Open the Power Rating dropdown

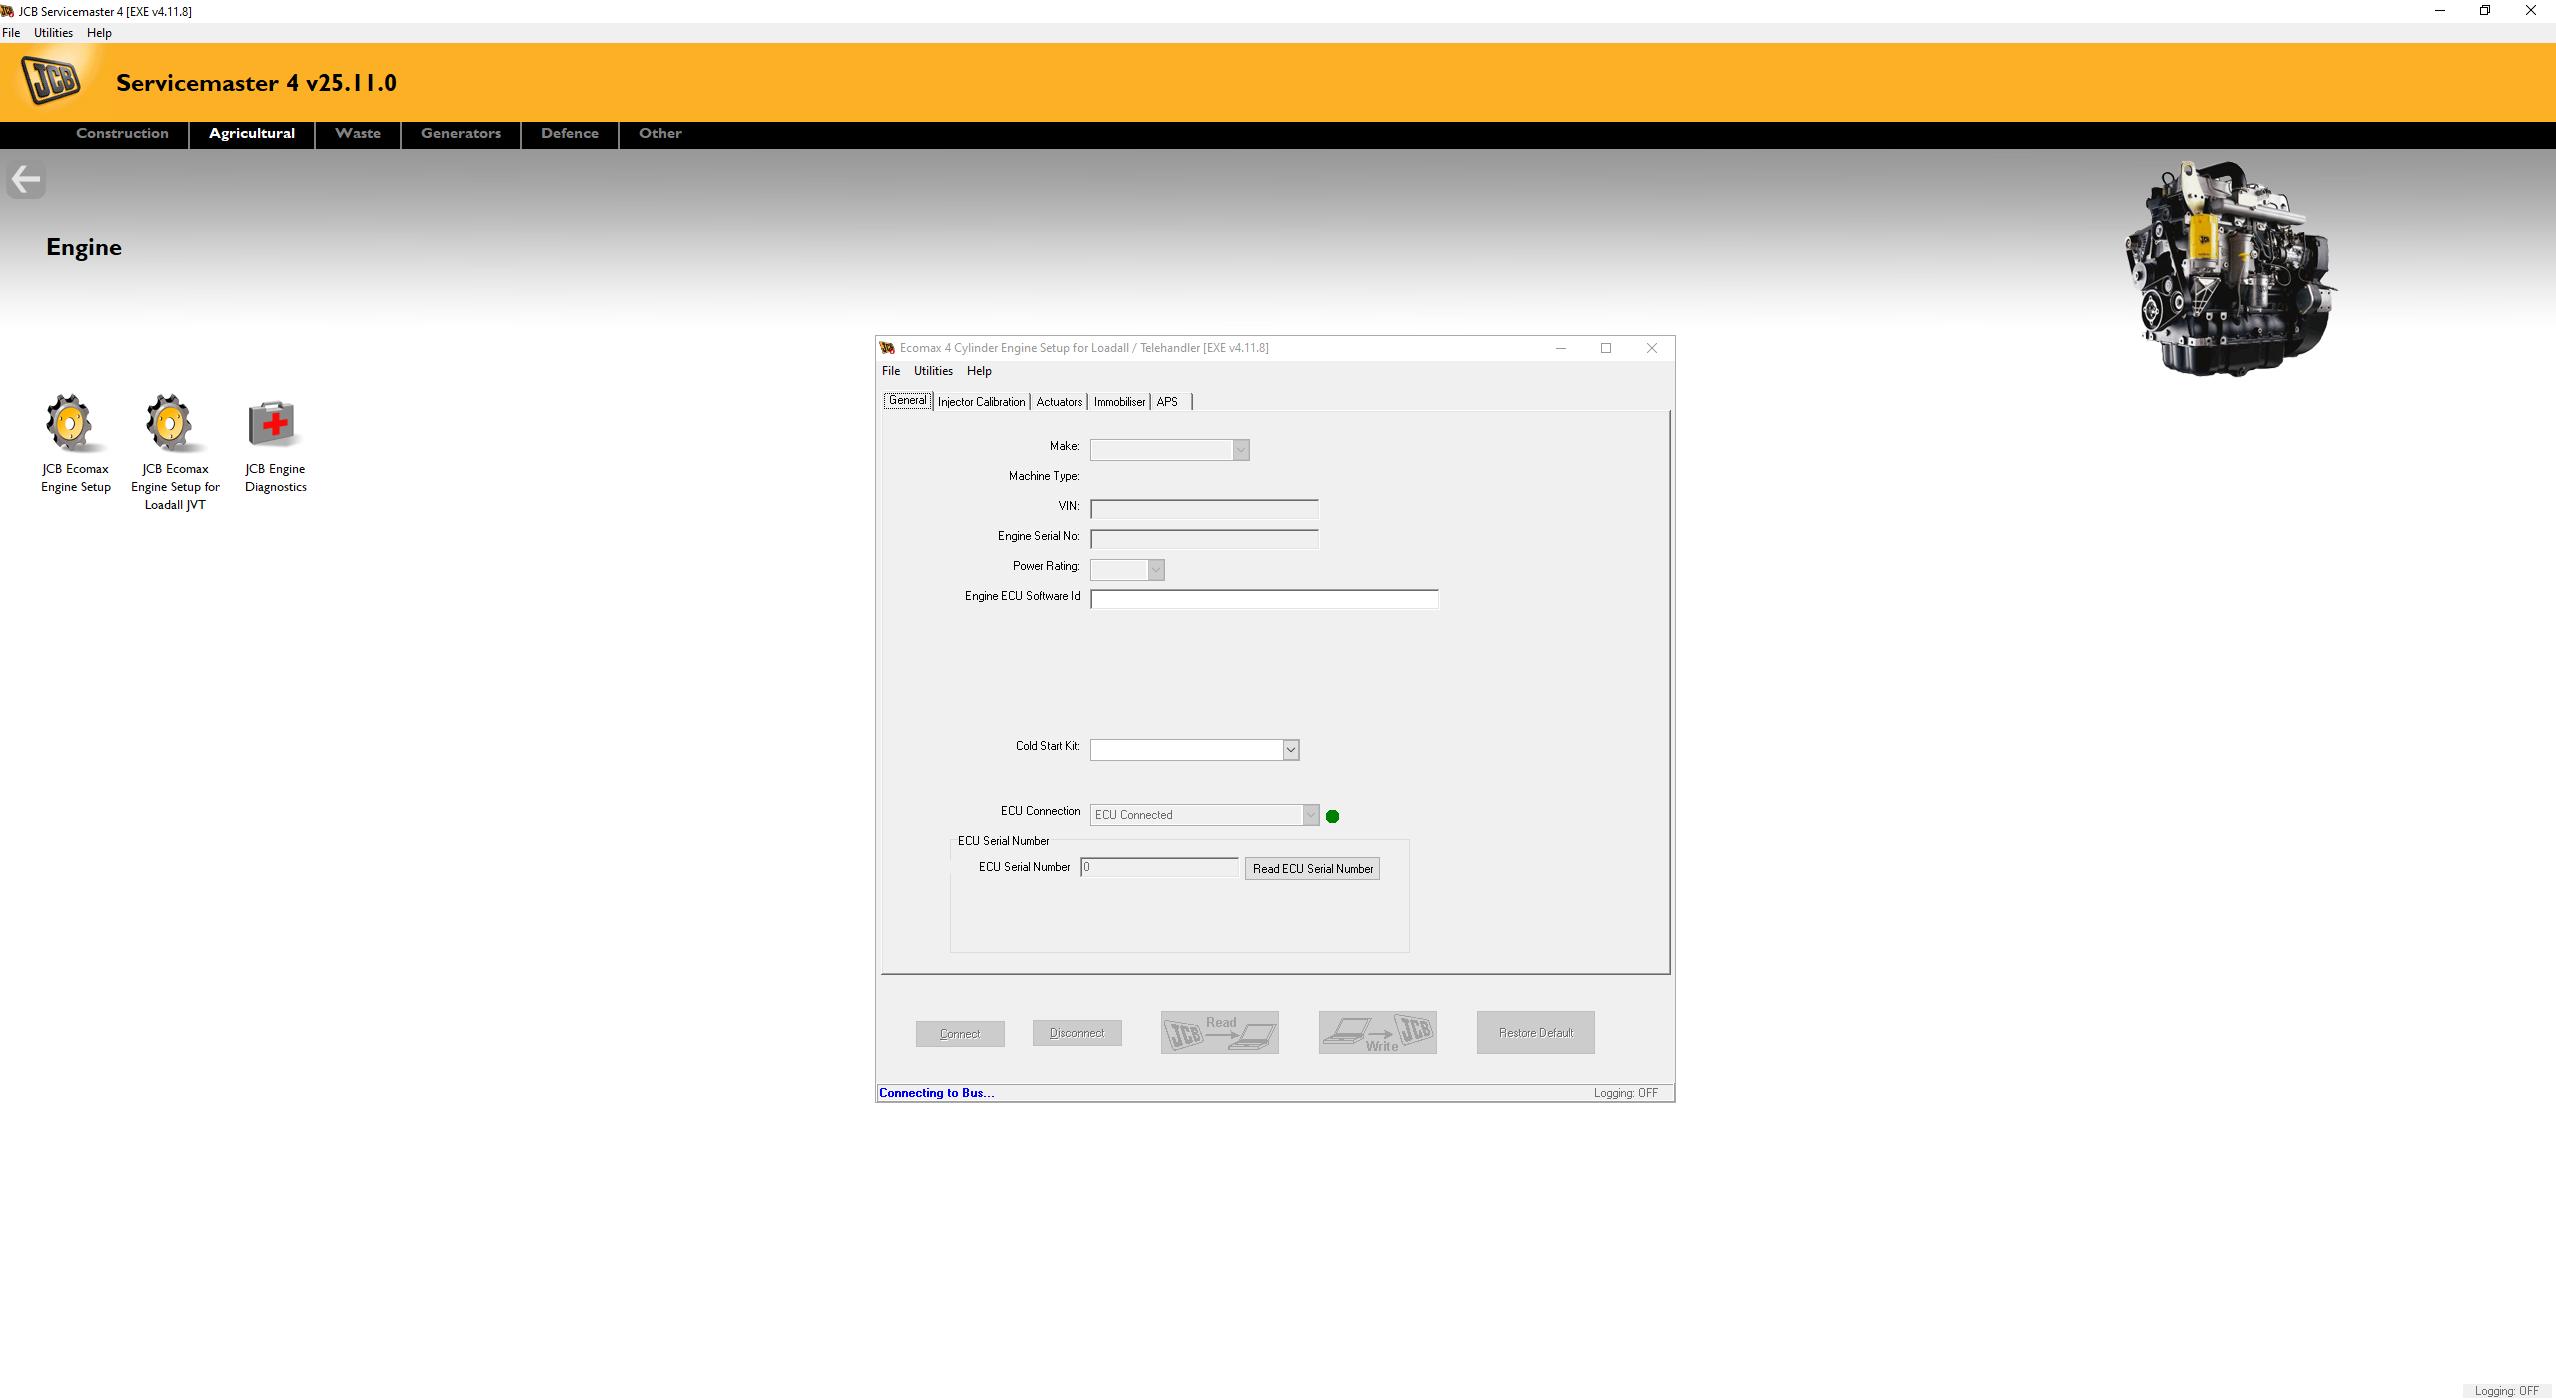(x=1156, y=569)
